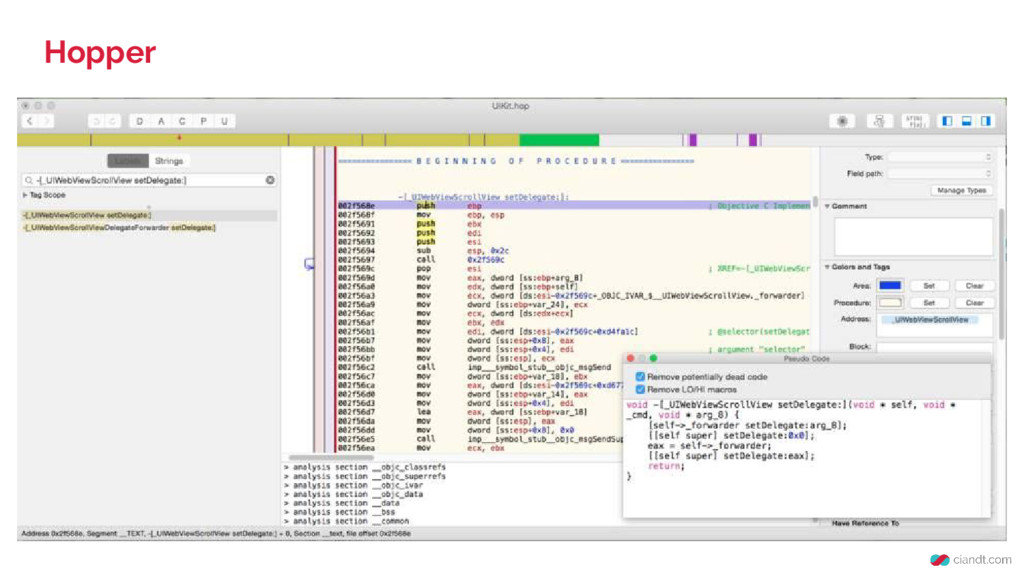Switch to the Labels tab

tap(128, 161)
